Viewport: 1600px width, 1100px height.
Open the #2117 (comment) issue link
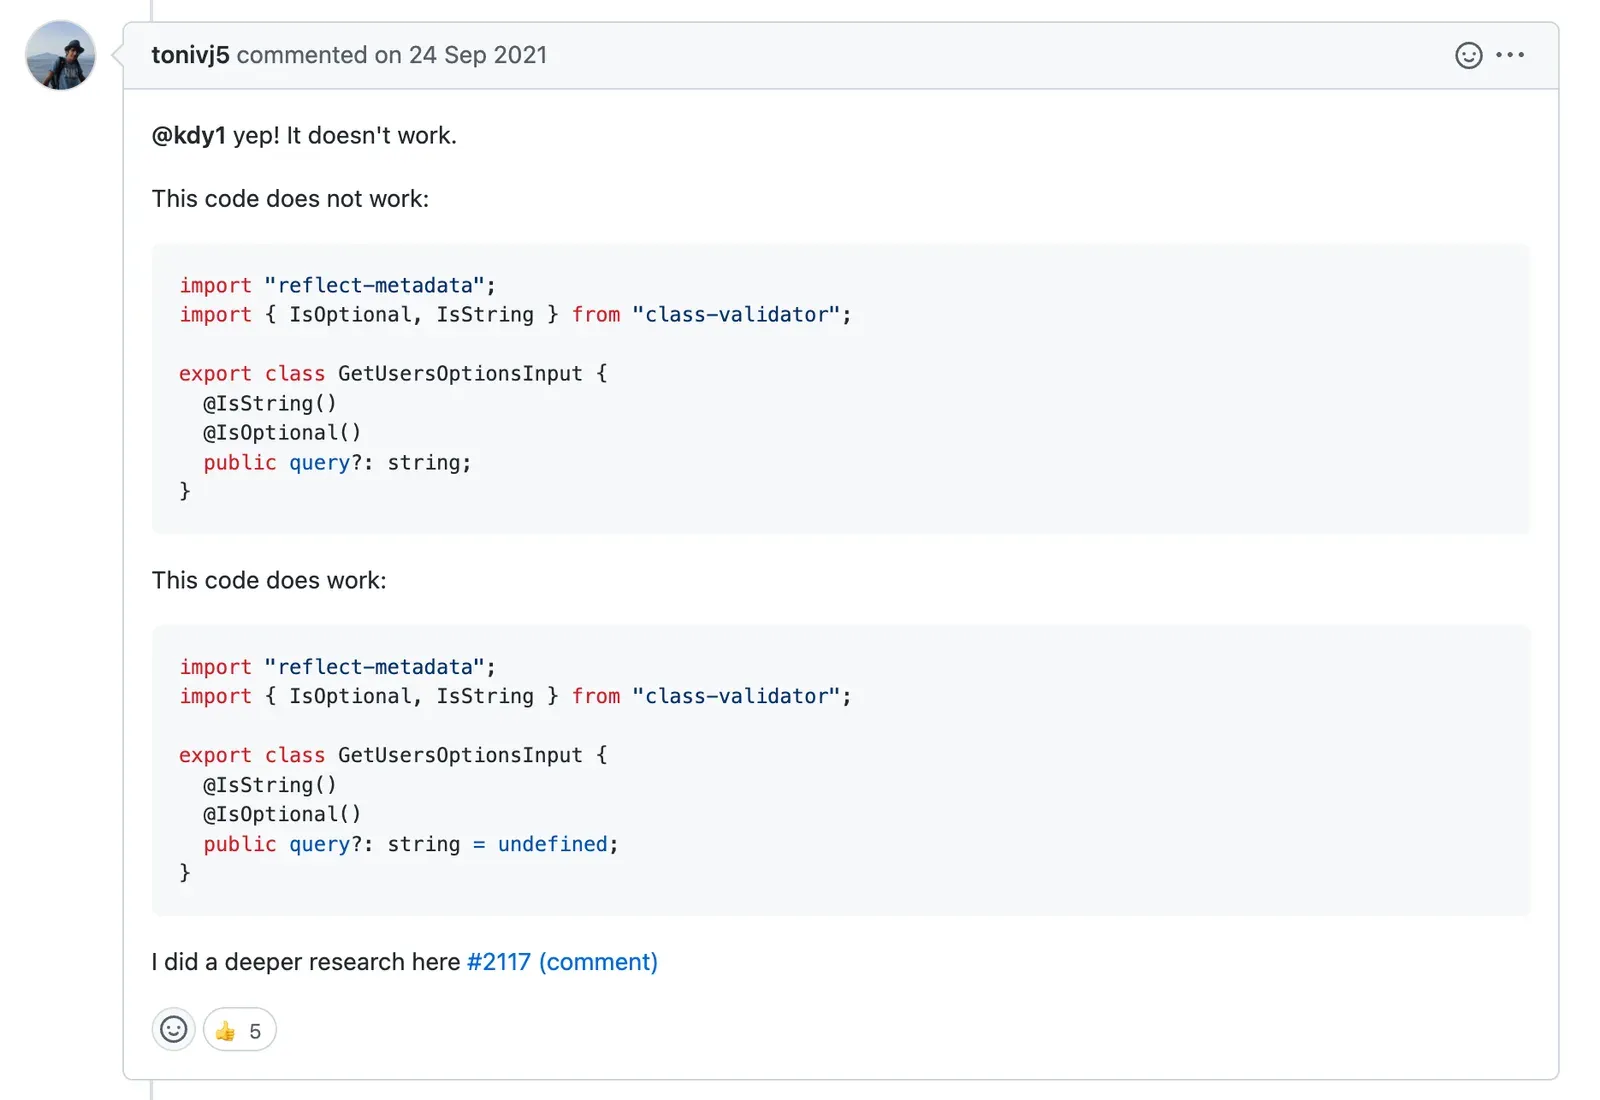(562, 962)
